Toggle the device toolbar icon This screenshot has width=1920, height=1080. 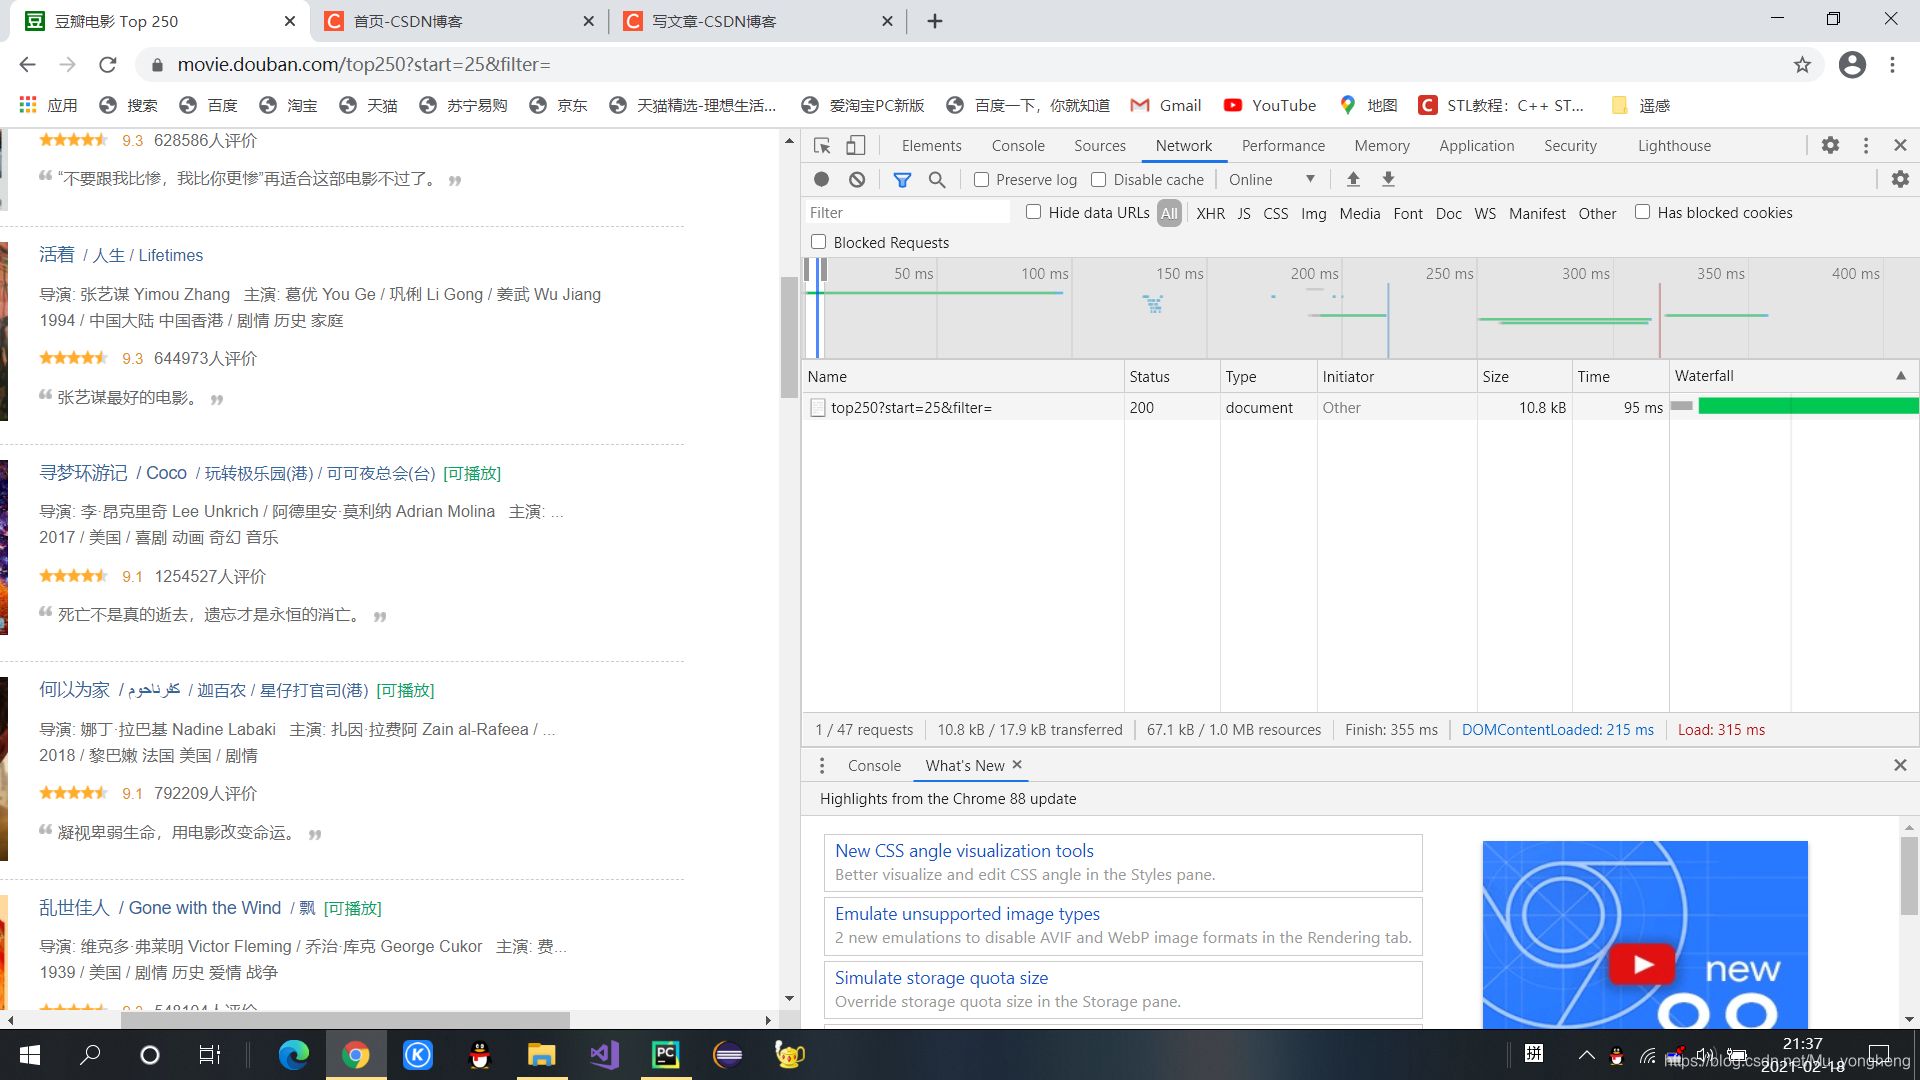[856, 146]
